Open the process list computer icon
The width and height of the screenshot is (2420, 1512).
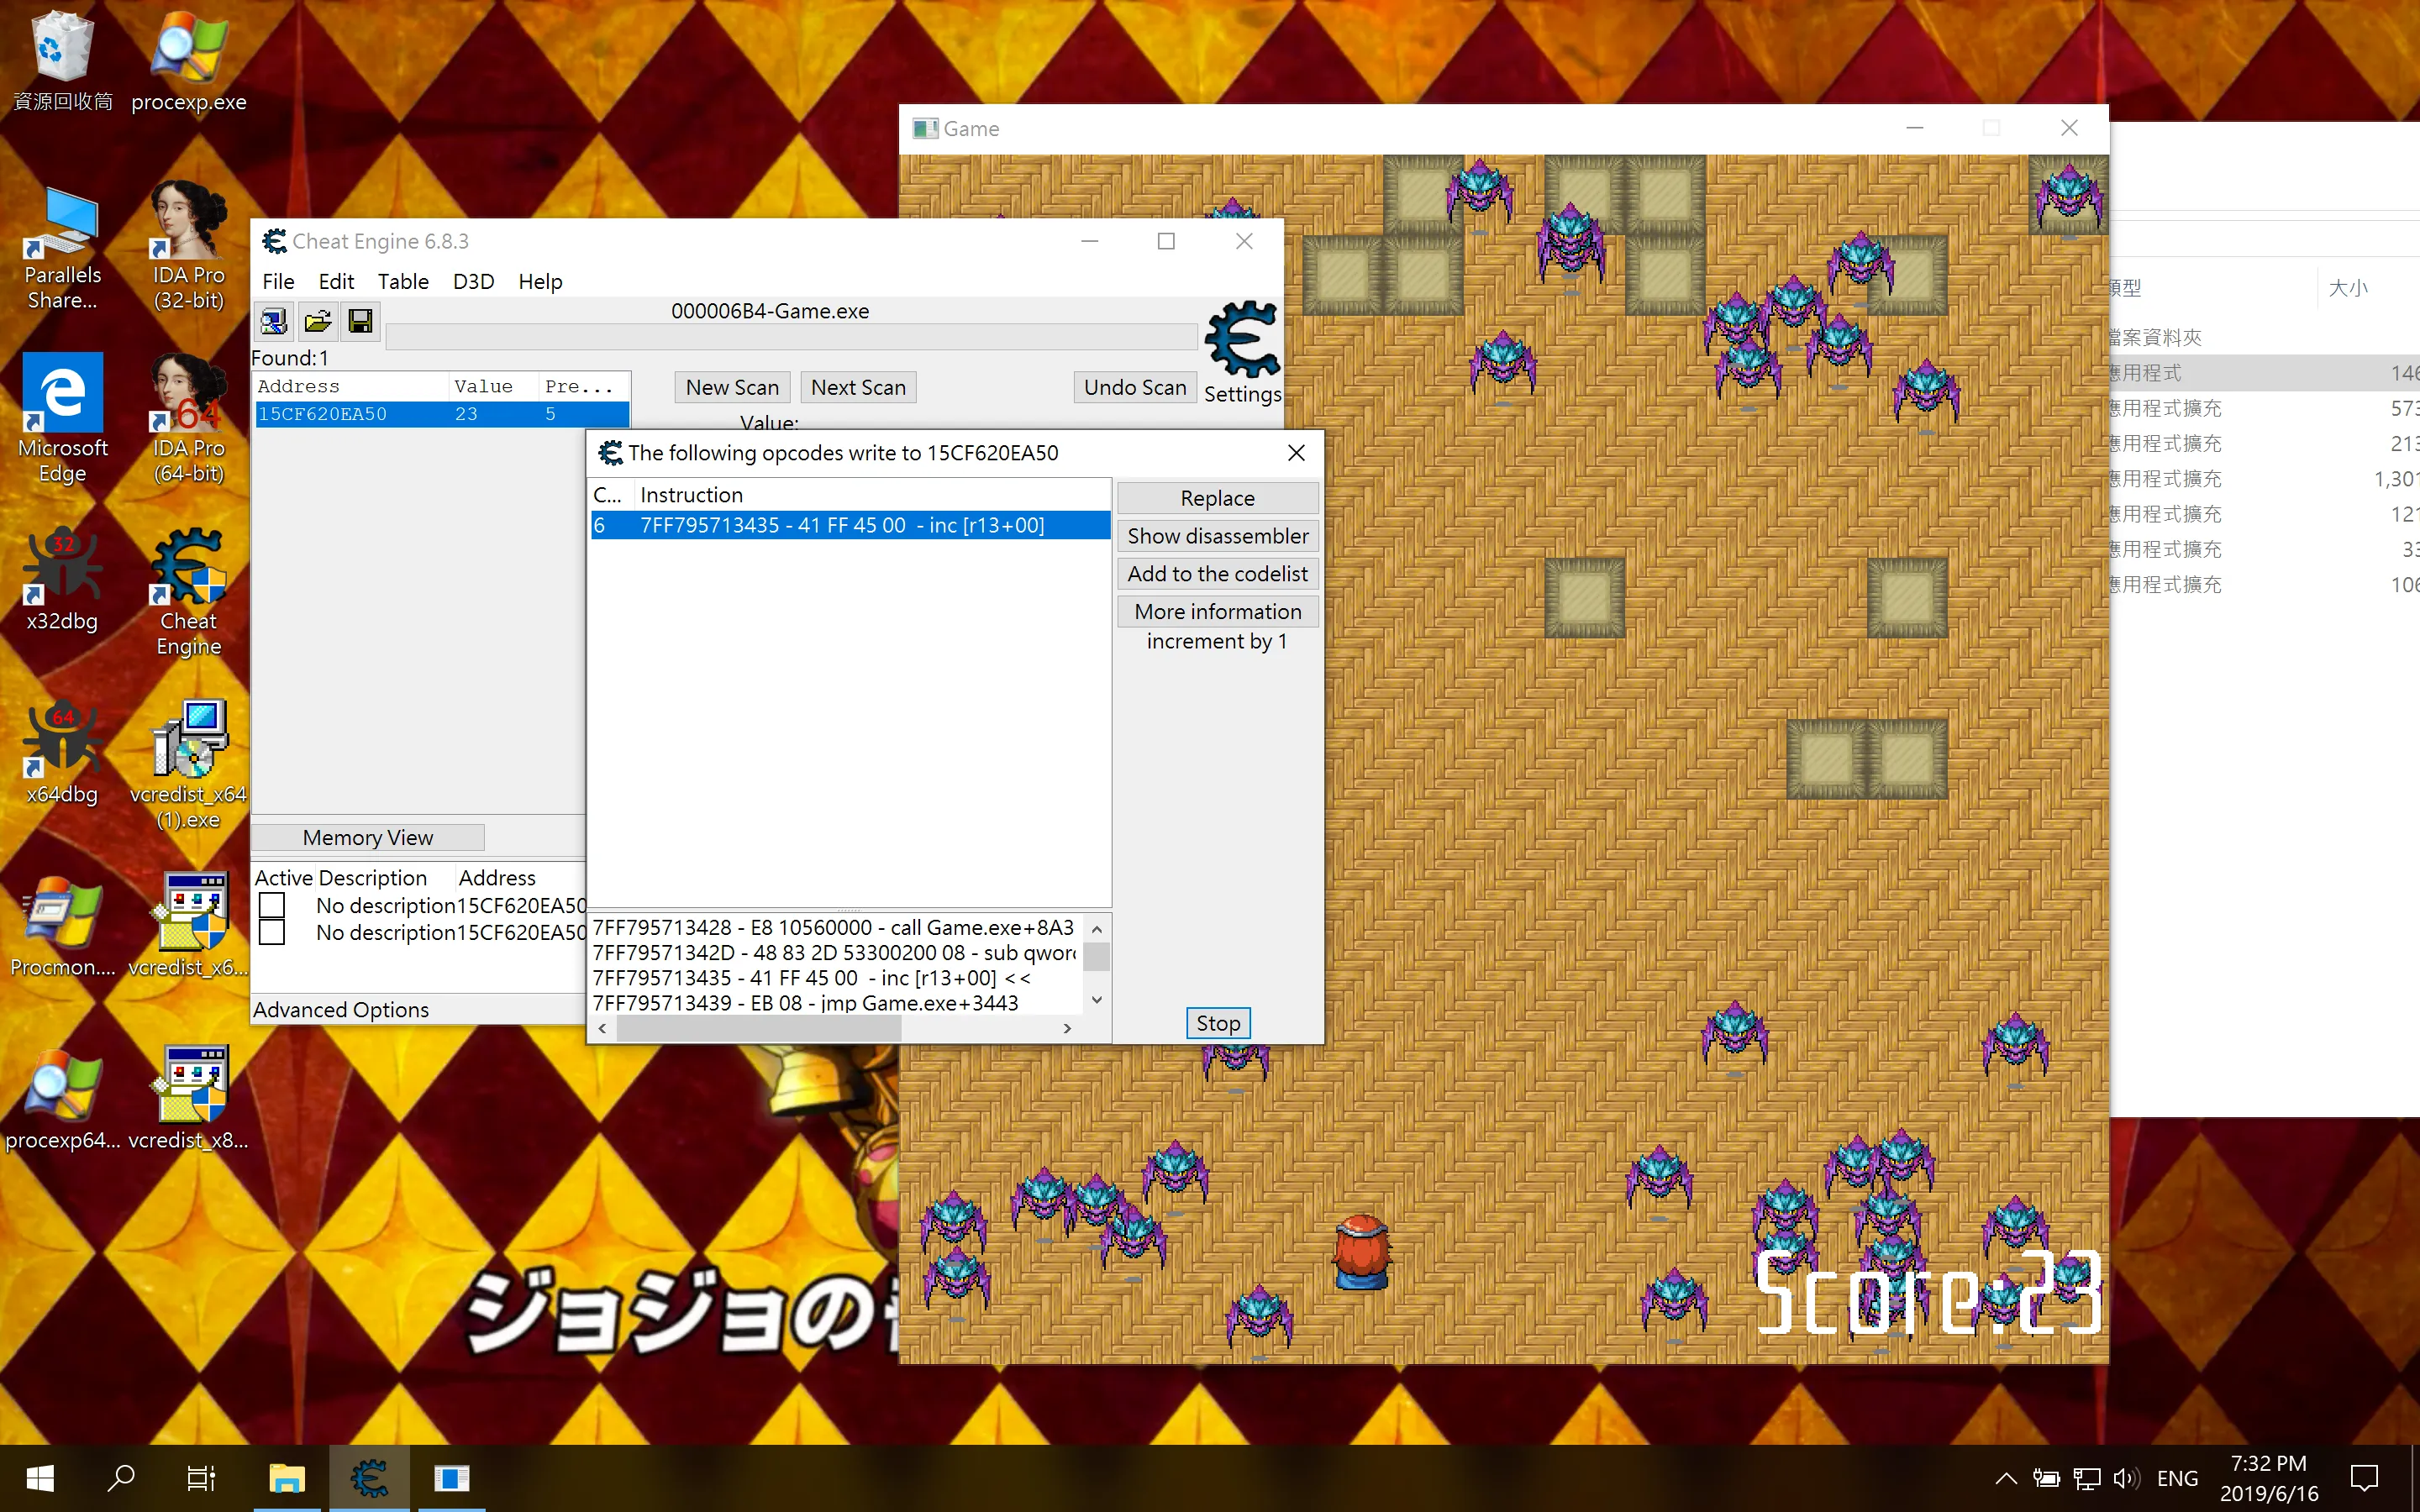(x=273, y=321)
